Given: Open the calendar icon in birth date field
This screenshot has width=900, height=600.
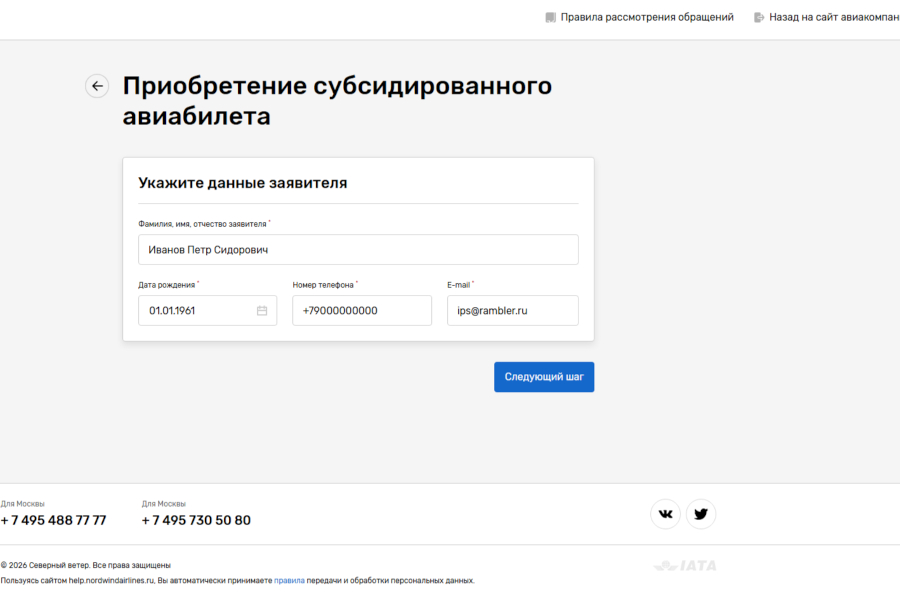Looking at the screenshot, I should (262, 310).
